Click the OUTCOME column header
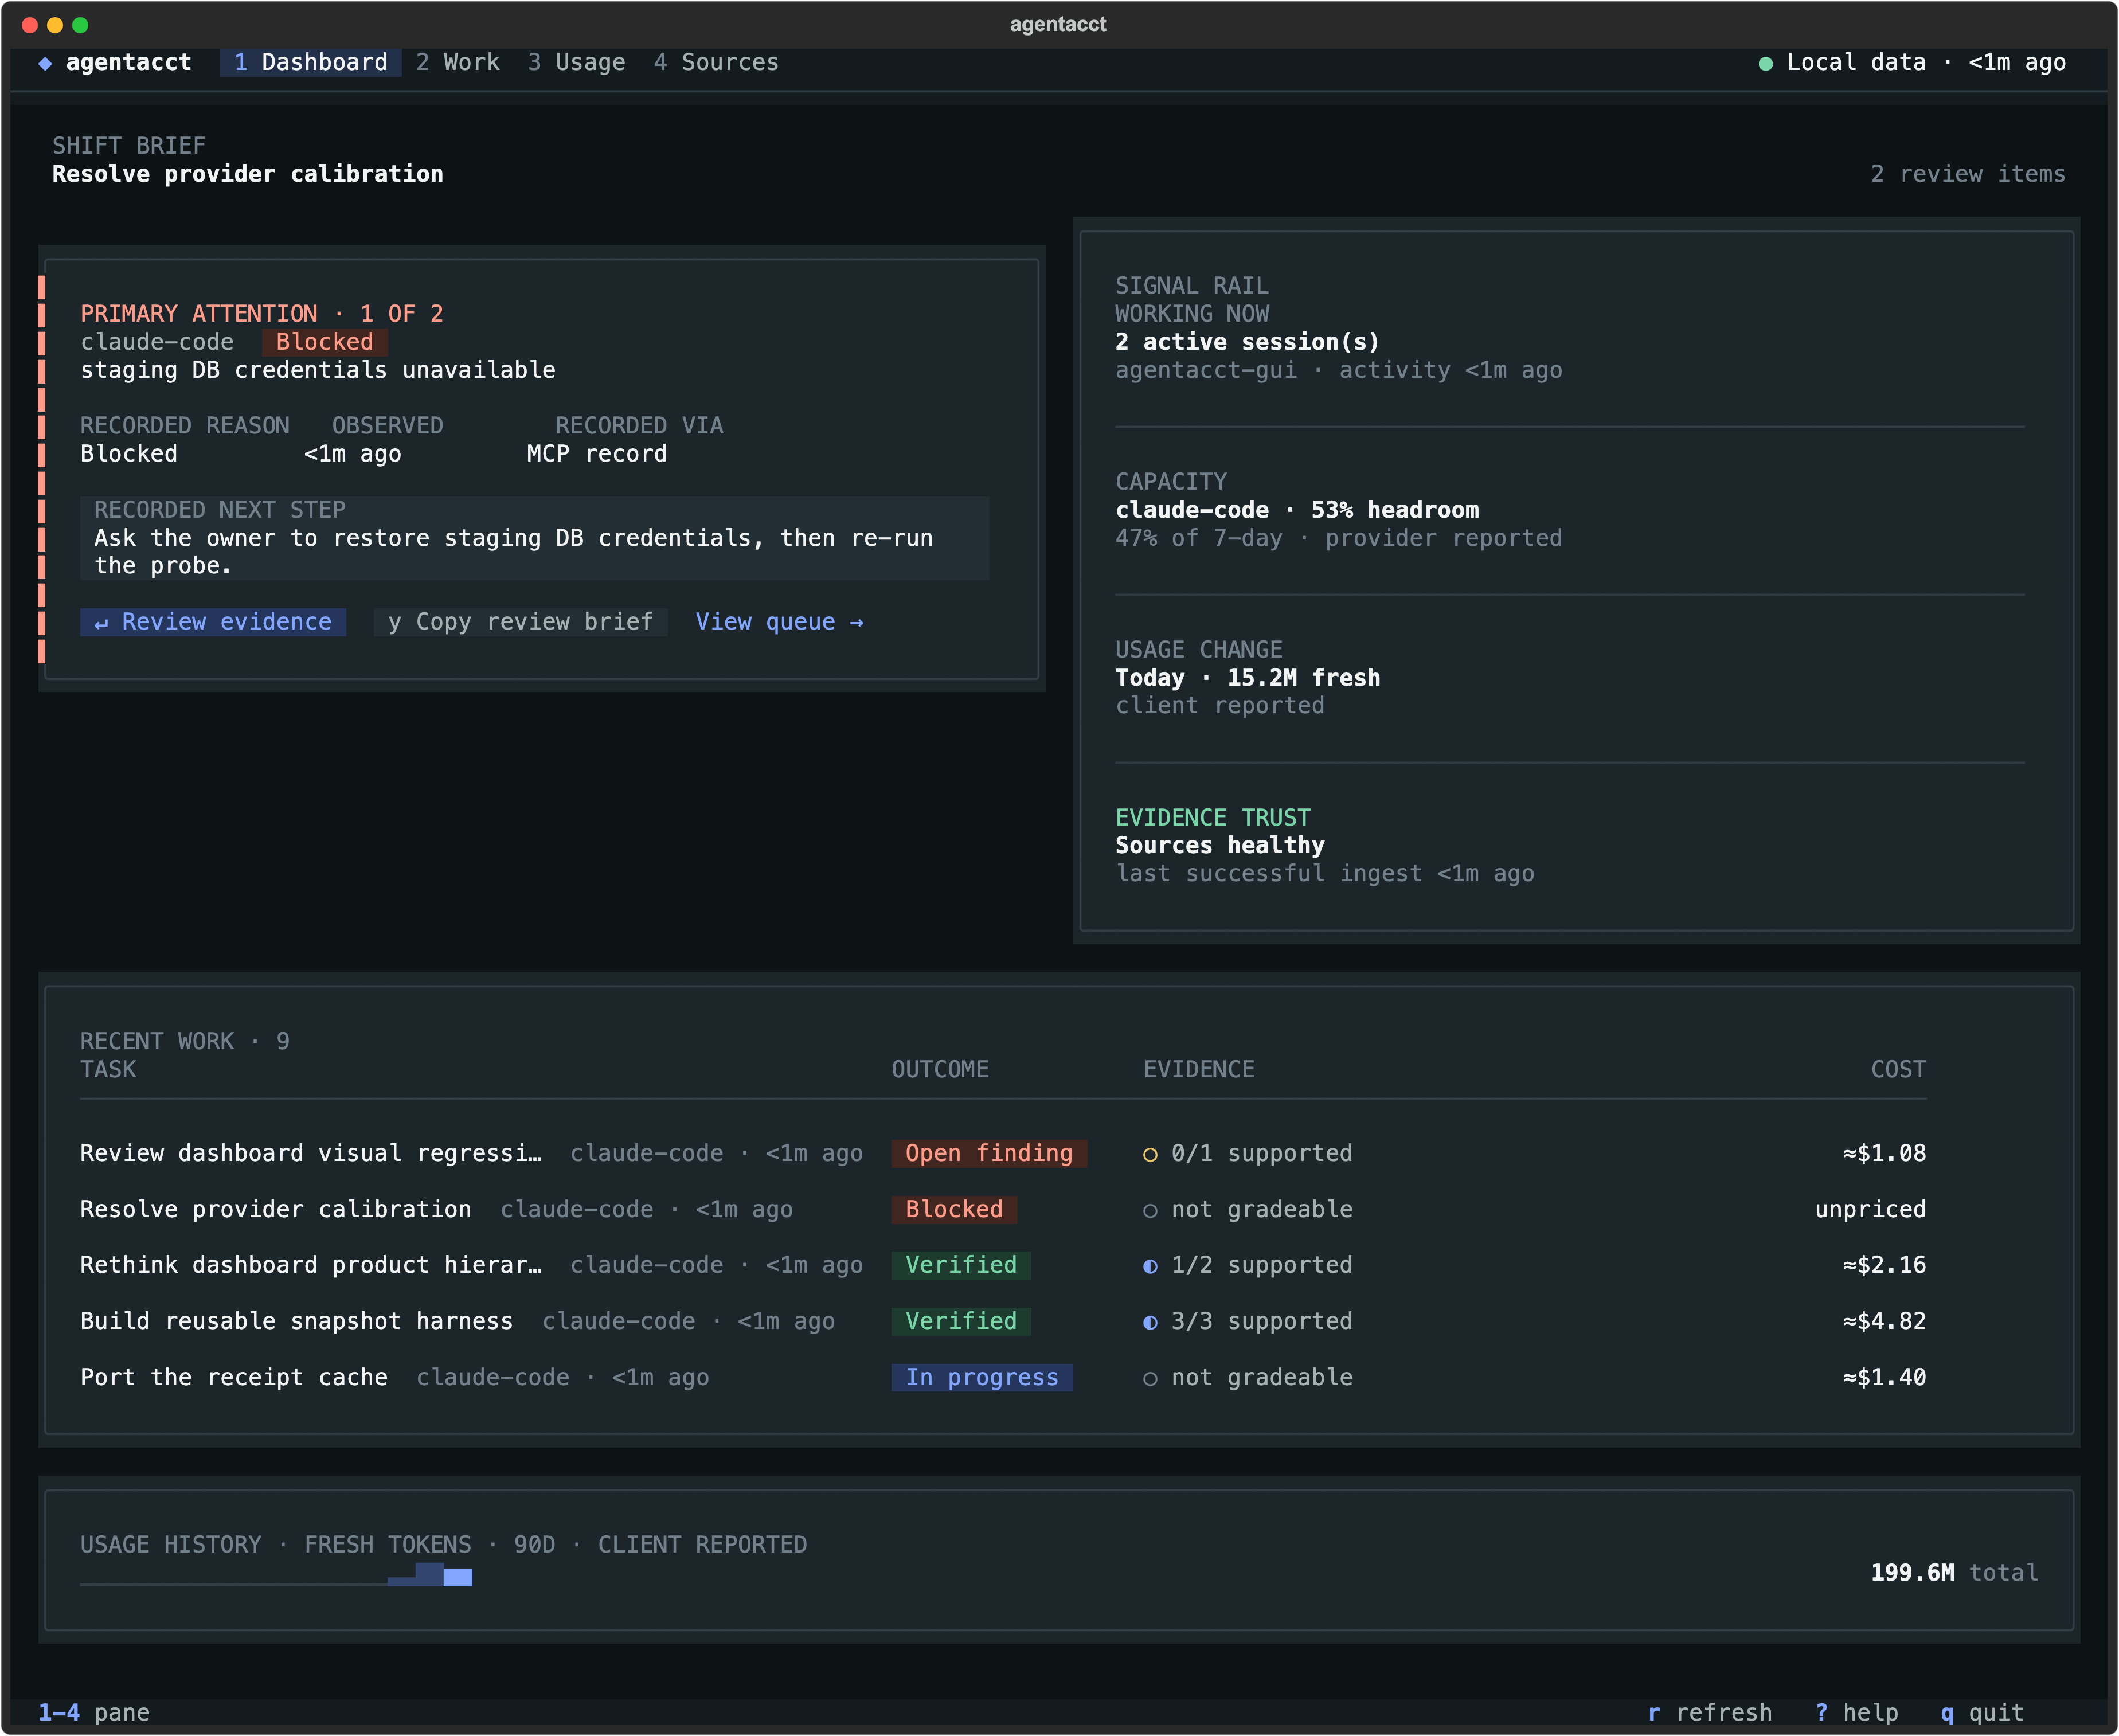The width and height of the screenshot is (2119, 1736). [940, 1069]
